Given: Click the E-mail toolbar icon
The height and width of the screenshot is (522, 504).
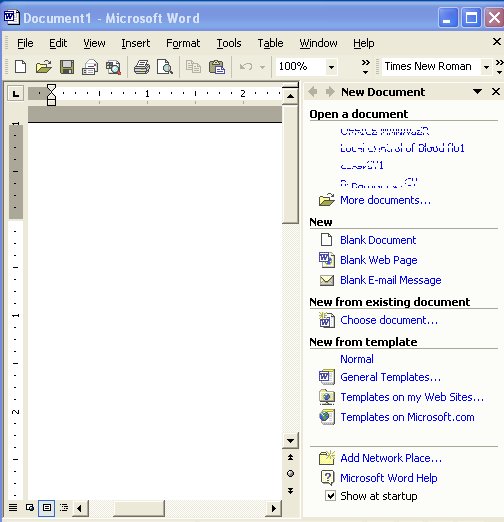Looking at the screenshot, I should [x=90, y=67].
